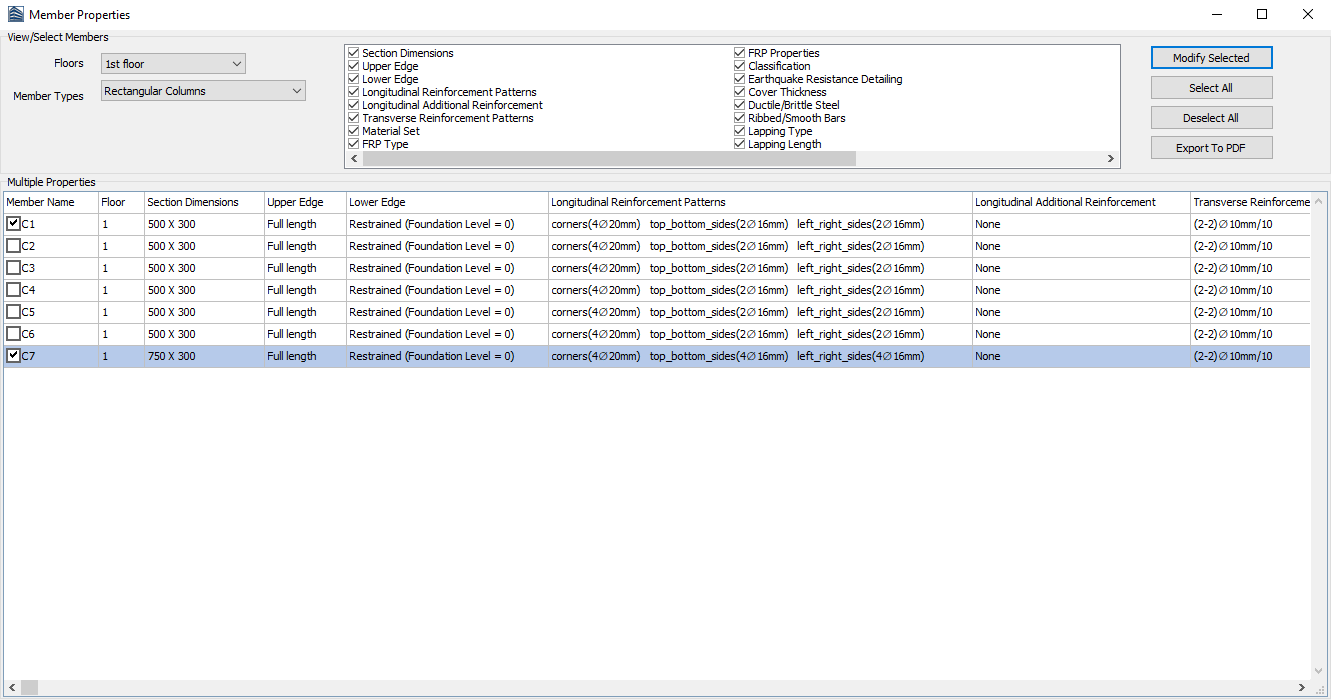Maximize the Member Properties window
This screenshot has height=700, width=1331.
pos(1262,15)
